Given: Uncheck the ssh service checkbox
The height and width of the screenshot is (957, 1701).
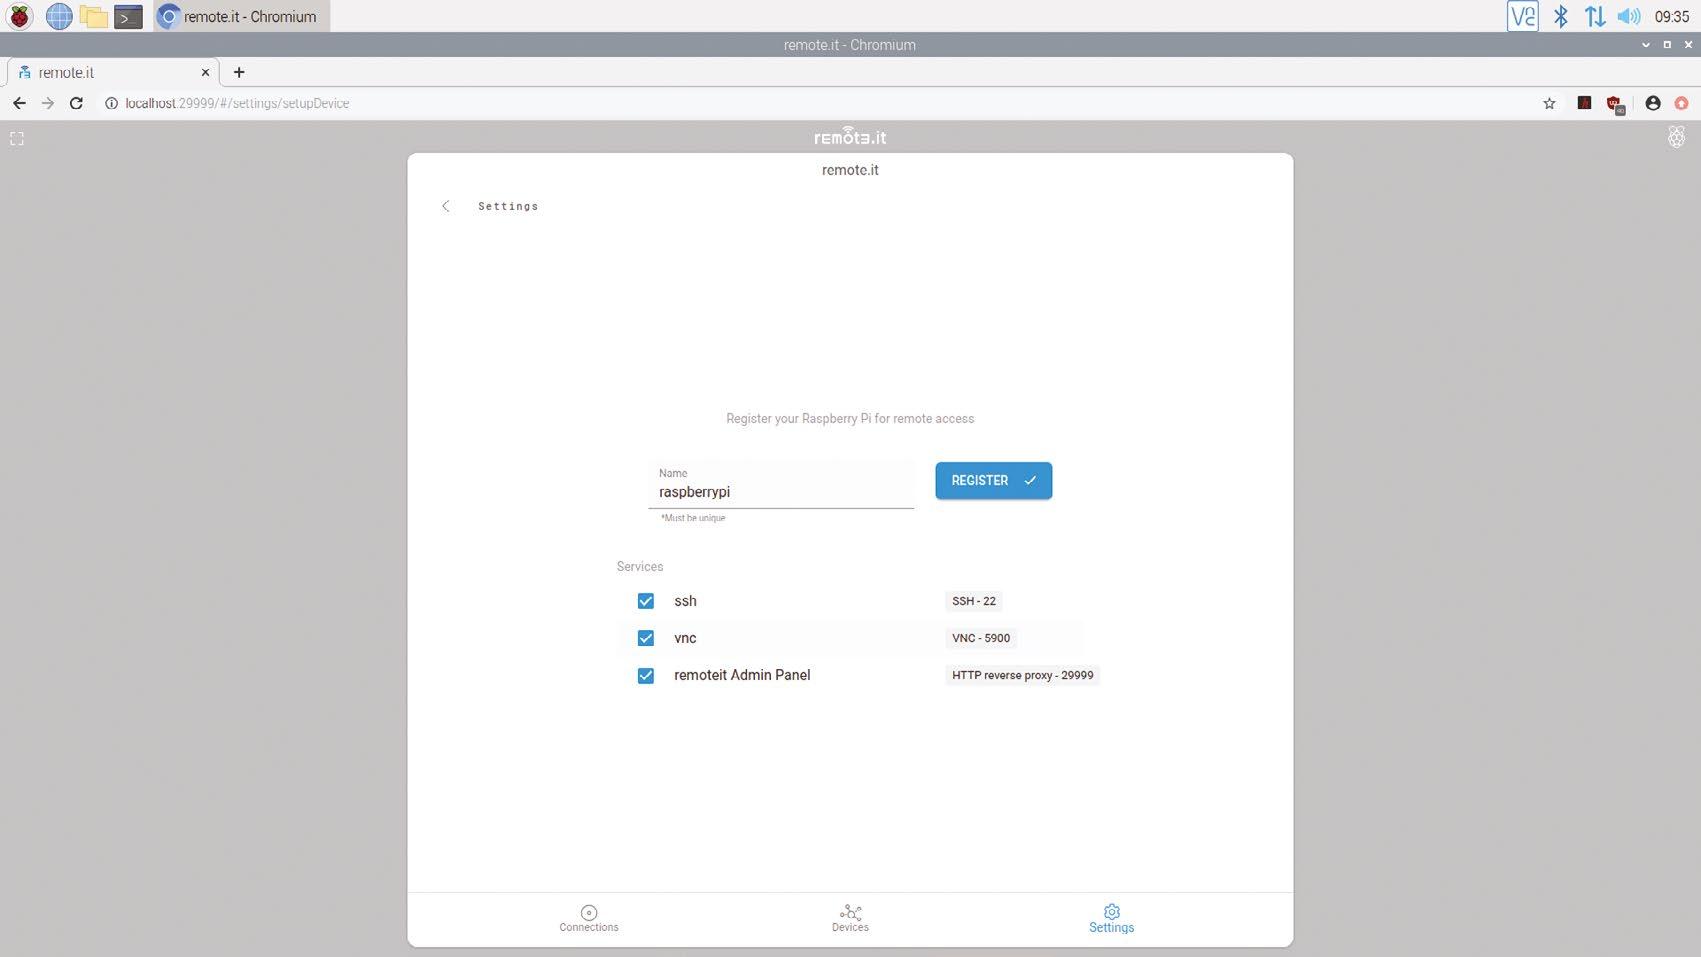Looking at the screenshot, I should [x=646, y=601].
